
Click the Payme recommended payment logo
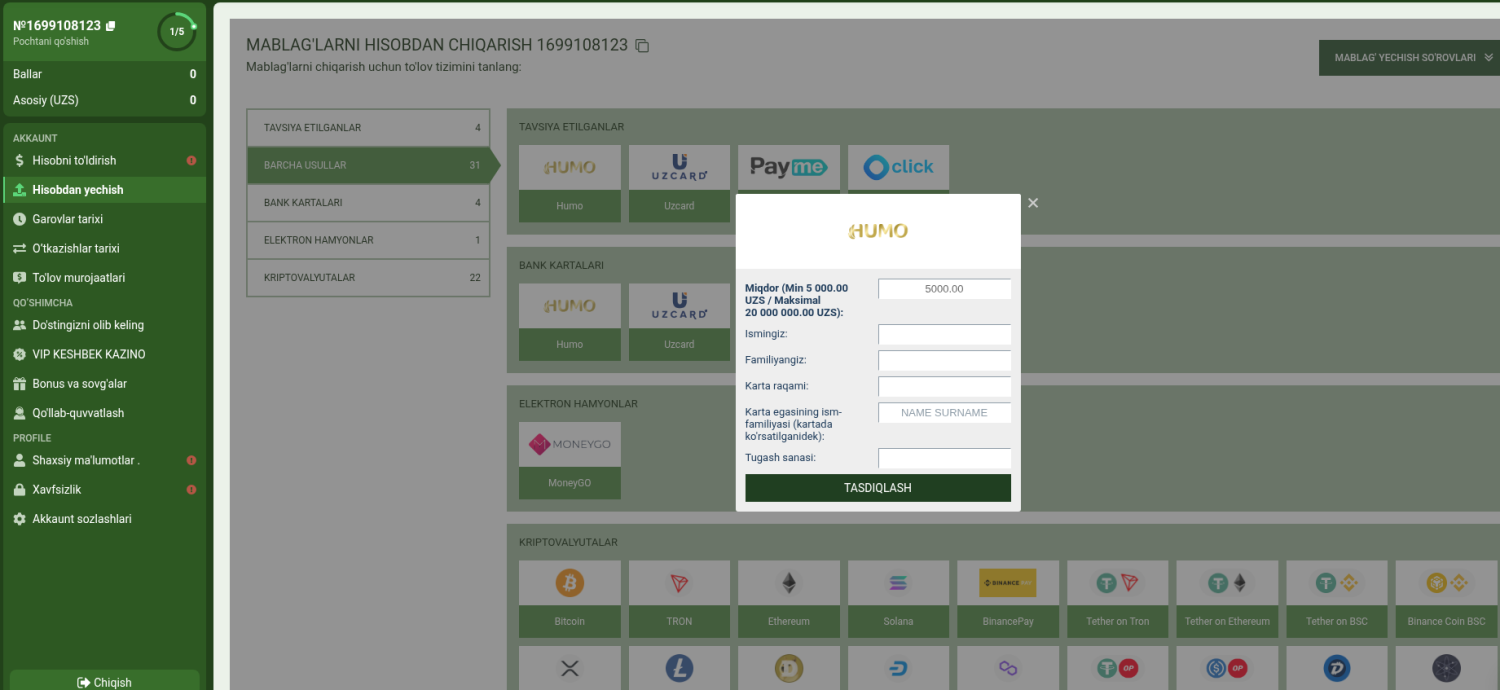click(789, 167)
